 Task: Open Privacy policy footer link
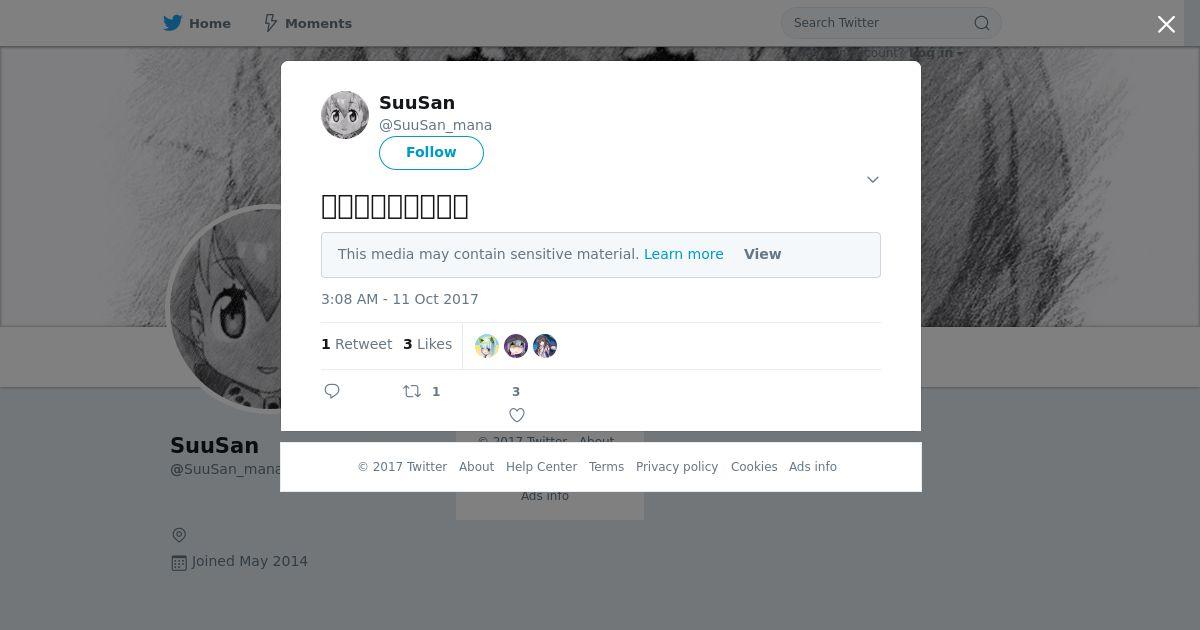point(677,467)
